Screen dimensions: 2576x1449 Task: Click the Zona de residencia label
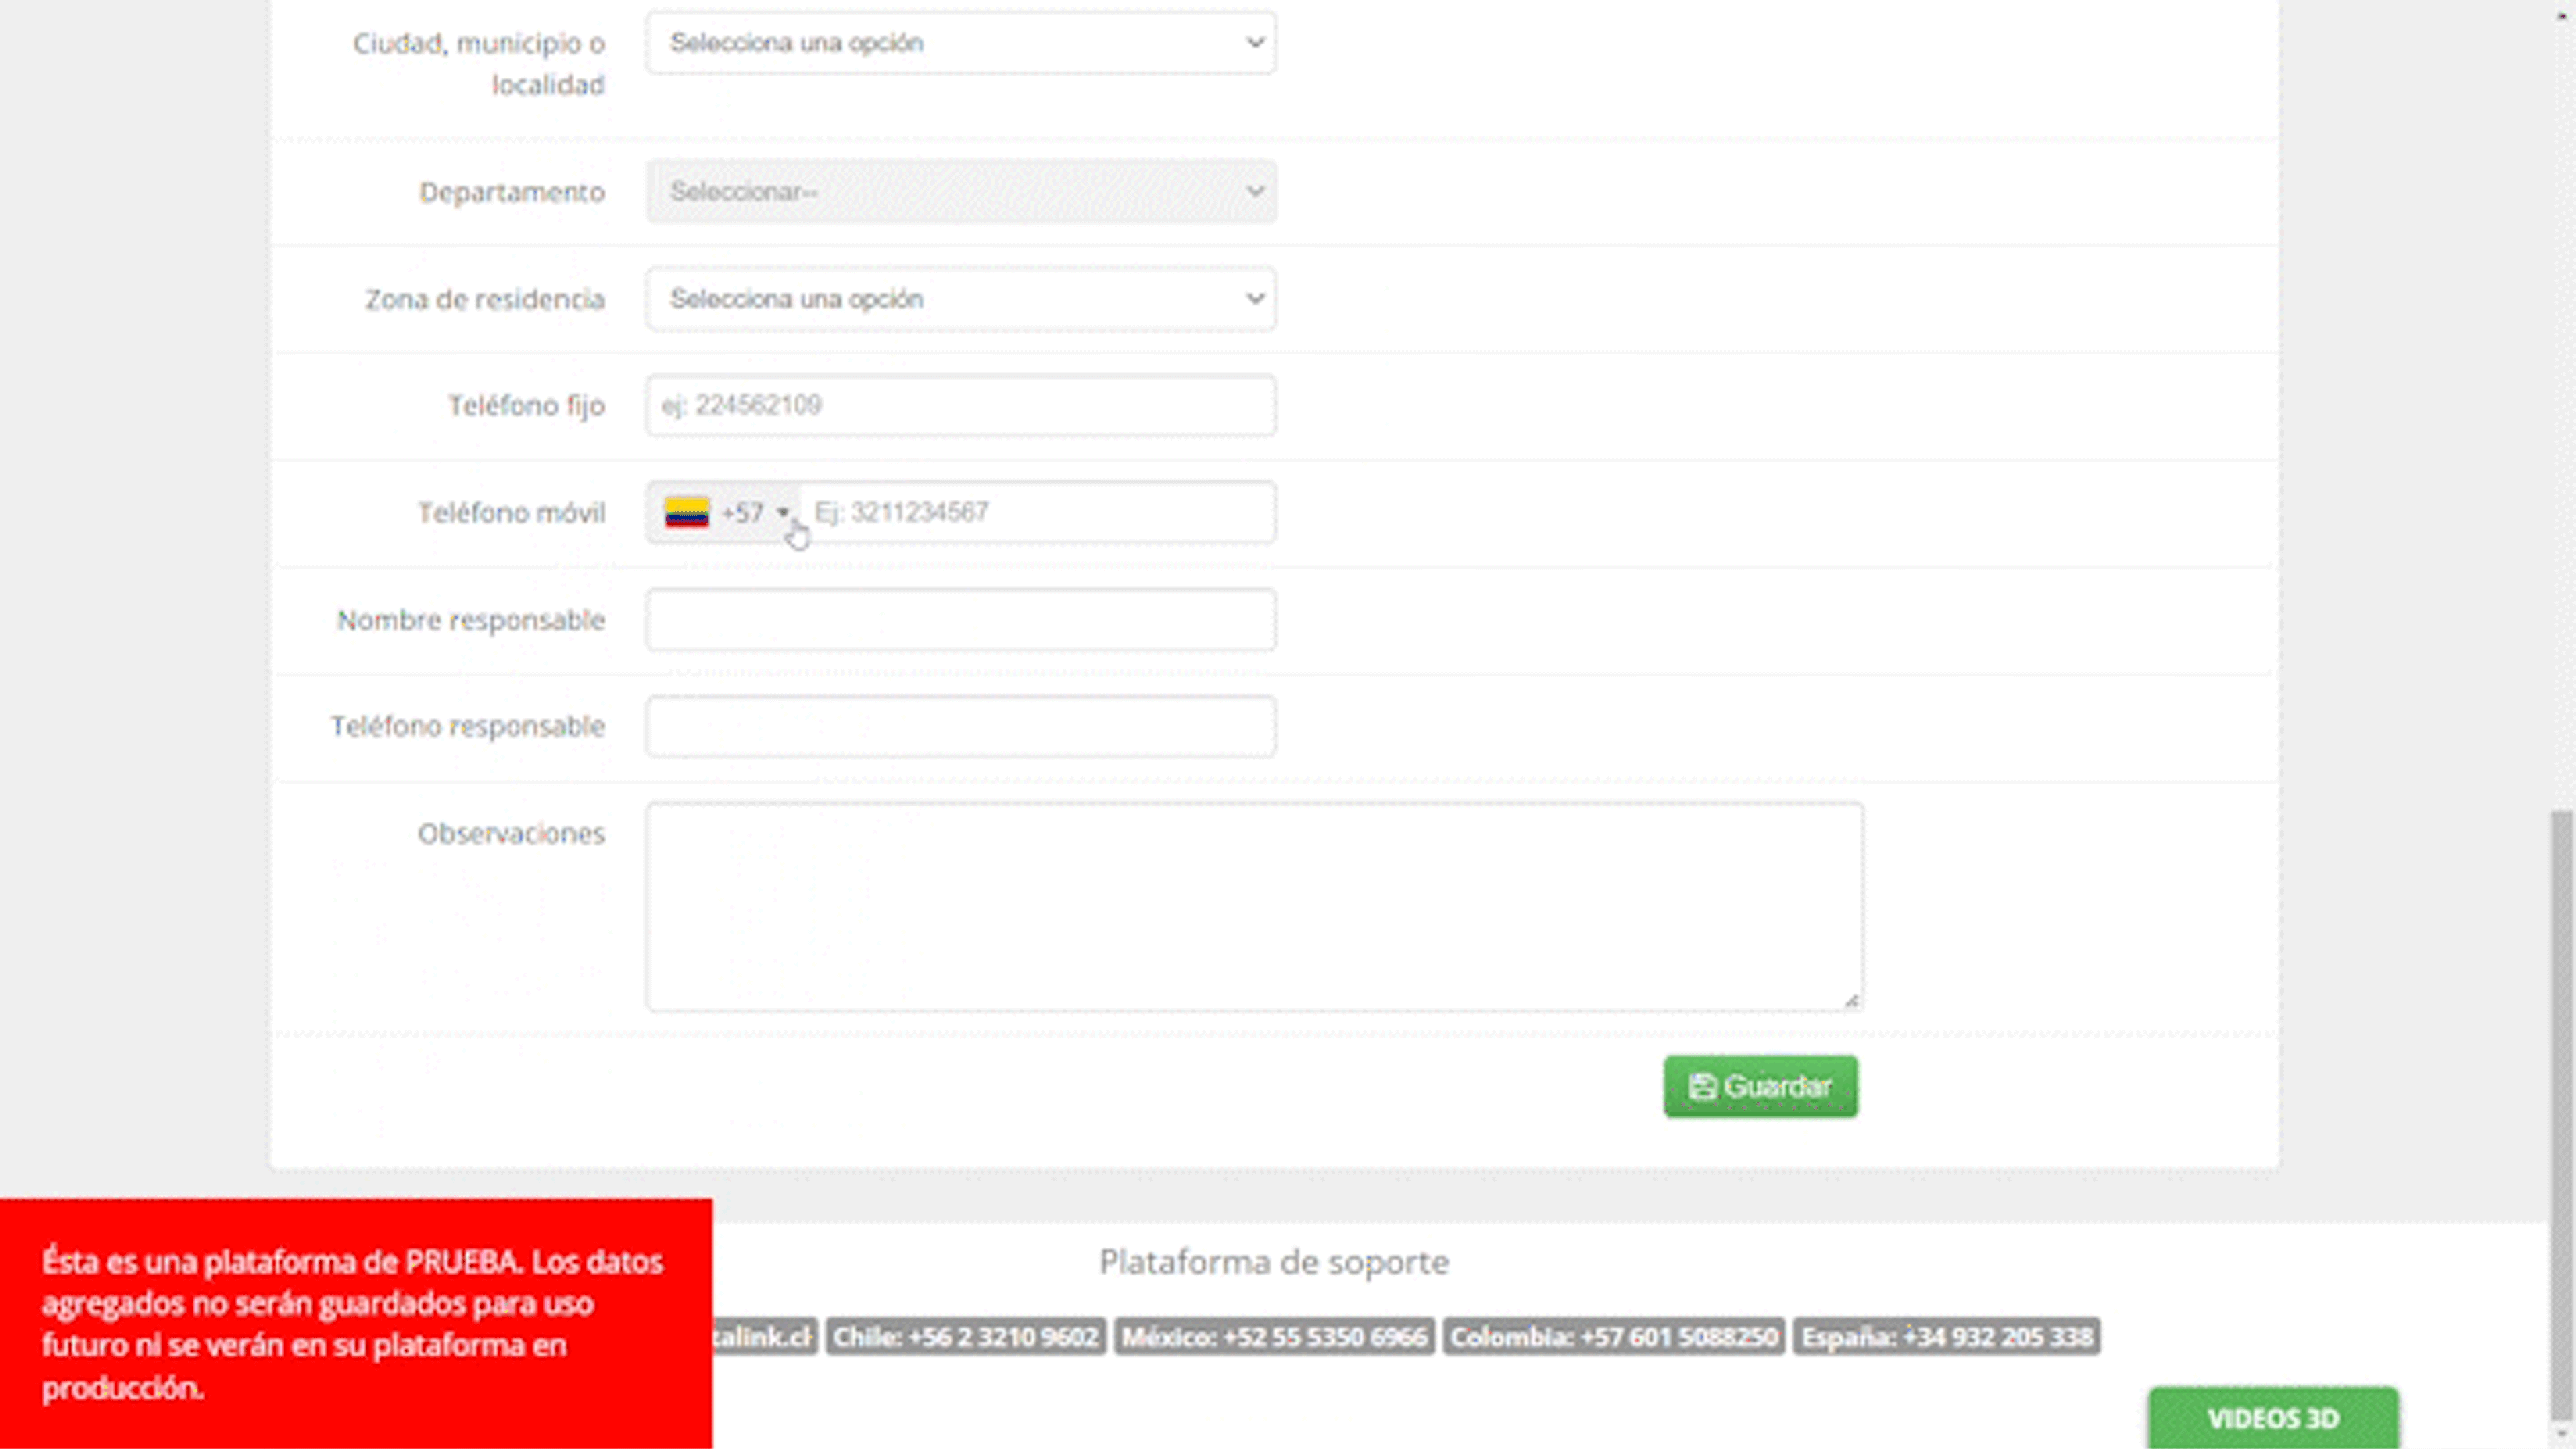(485, 299)
